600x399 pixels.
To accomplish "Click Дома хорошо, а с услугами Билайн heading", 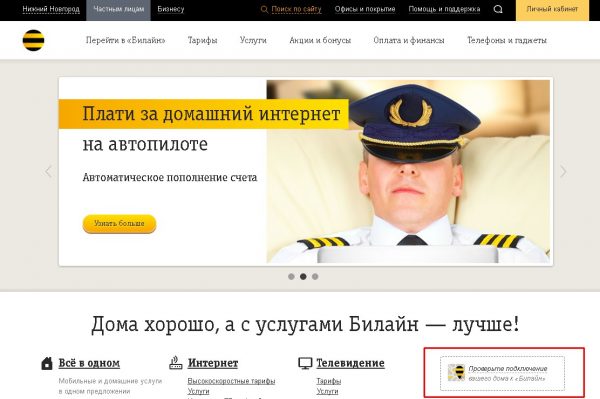I will click(305, 324).
